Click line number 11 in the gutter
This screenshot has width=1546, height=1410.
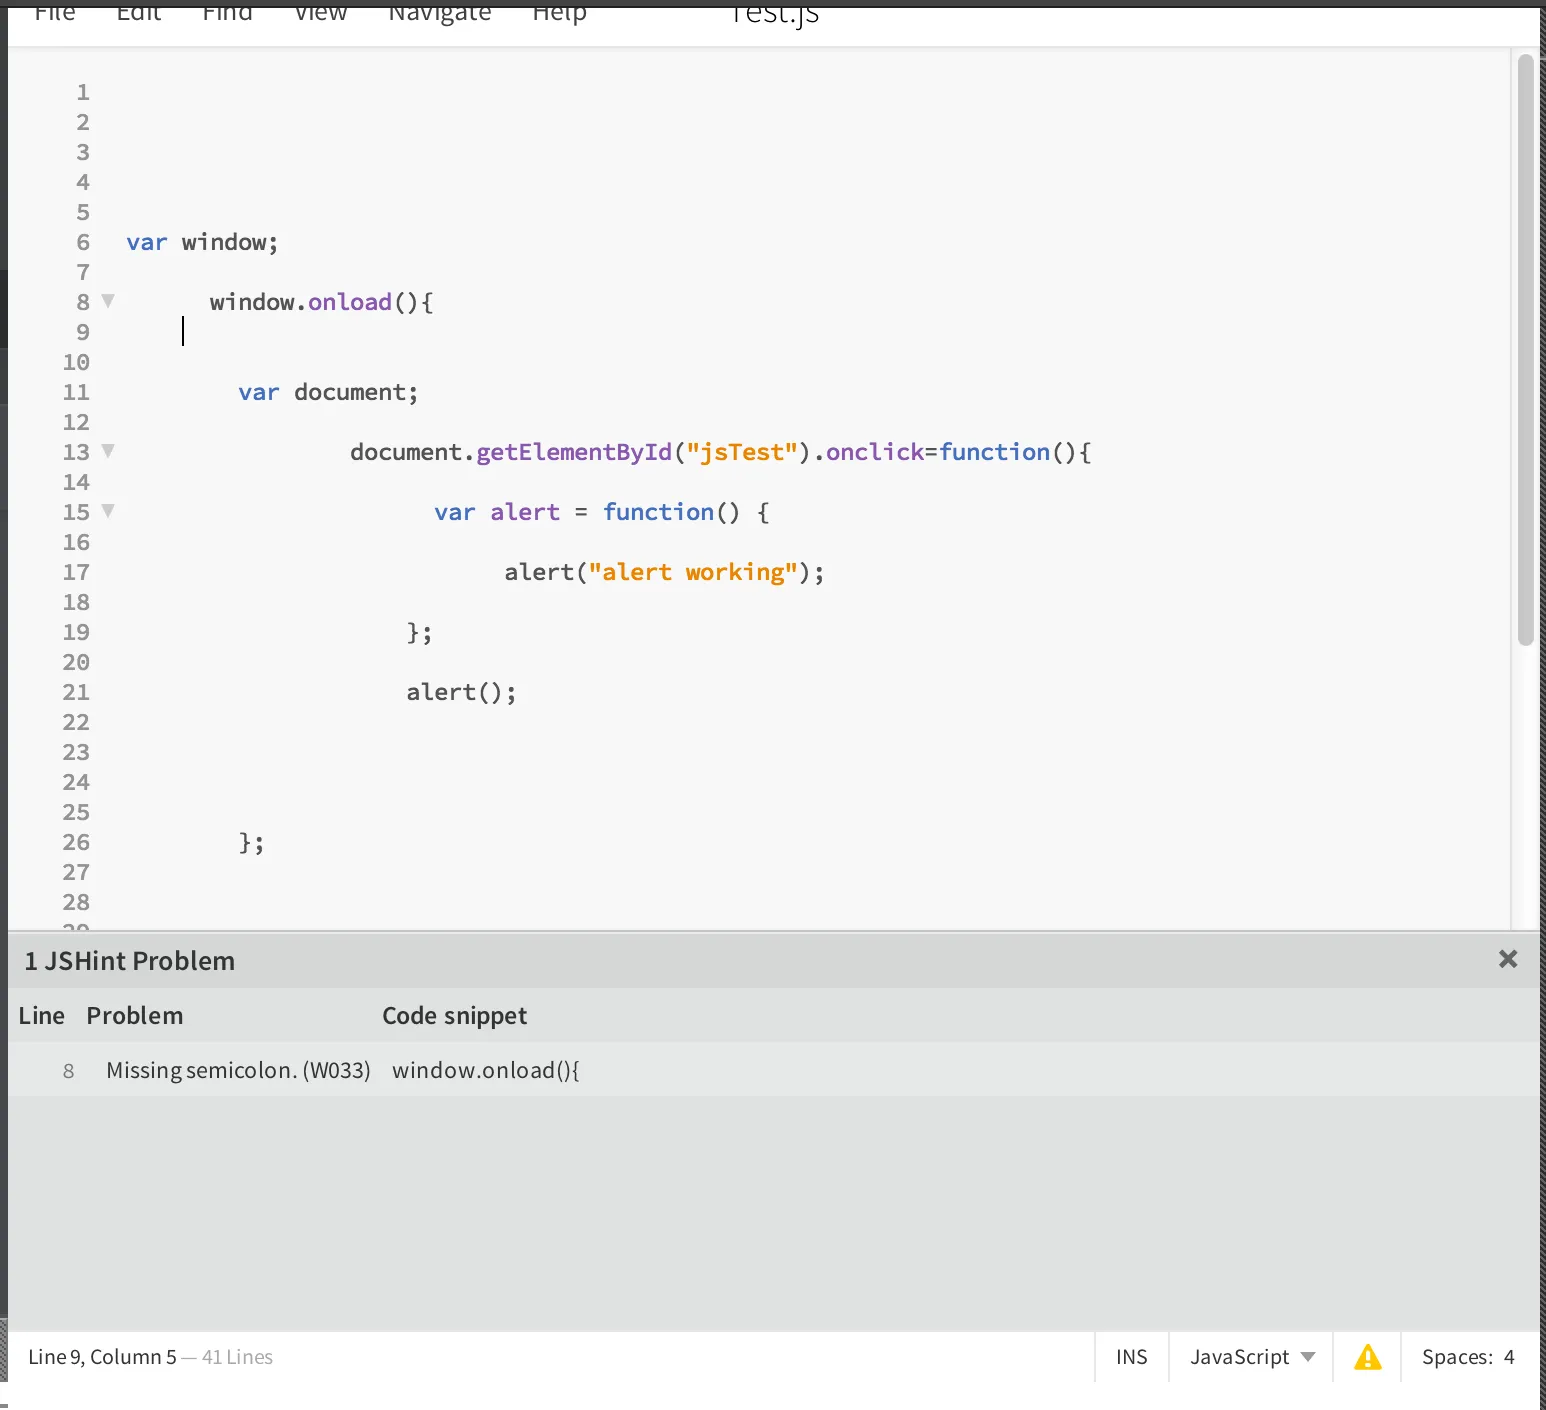click(x=76, y=392)
